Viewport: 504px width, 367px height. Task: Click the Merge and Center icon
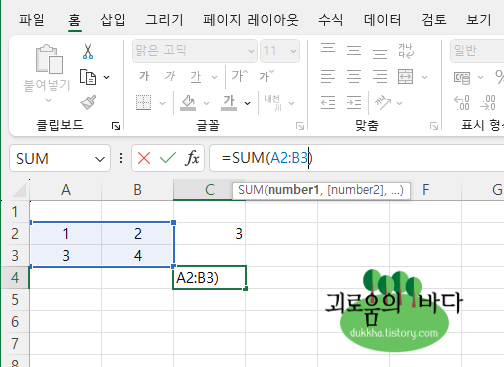tap(406, 77)
